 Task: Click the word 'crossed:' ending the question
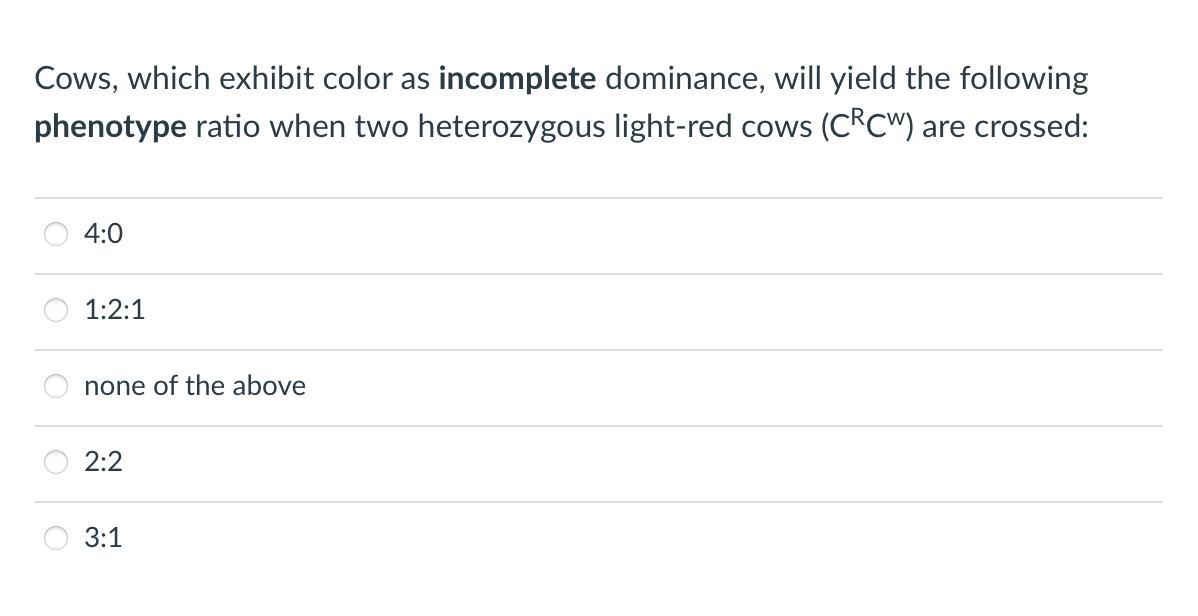[x=1036, y=128]
